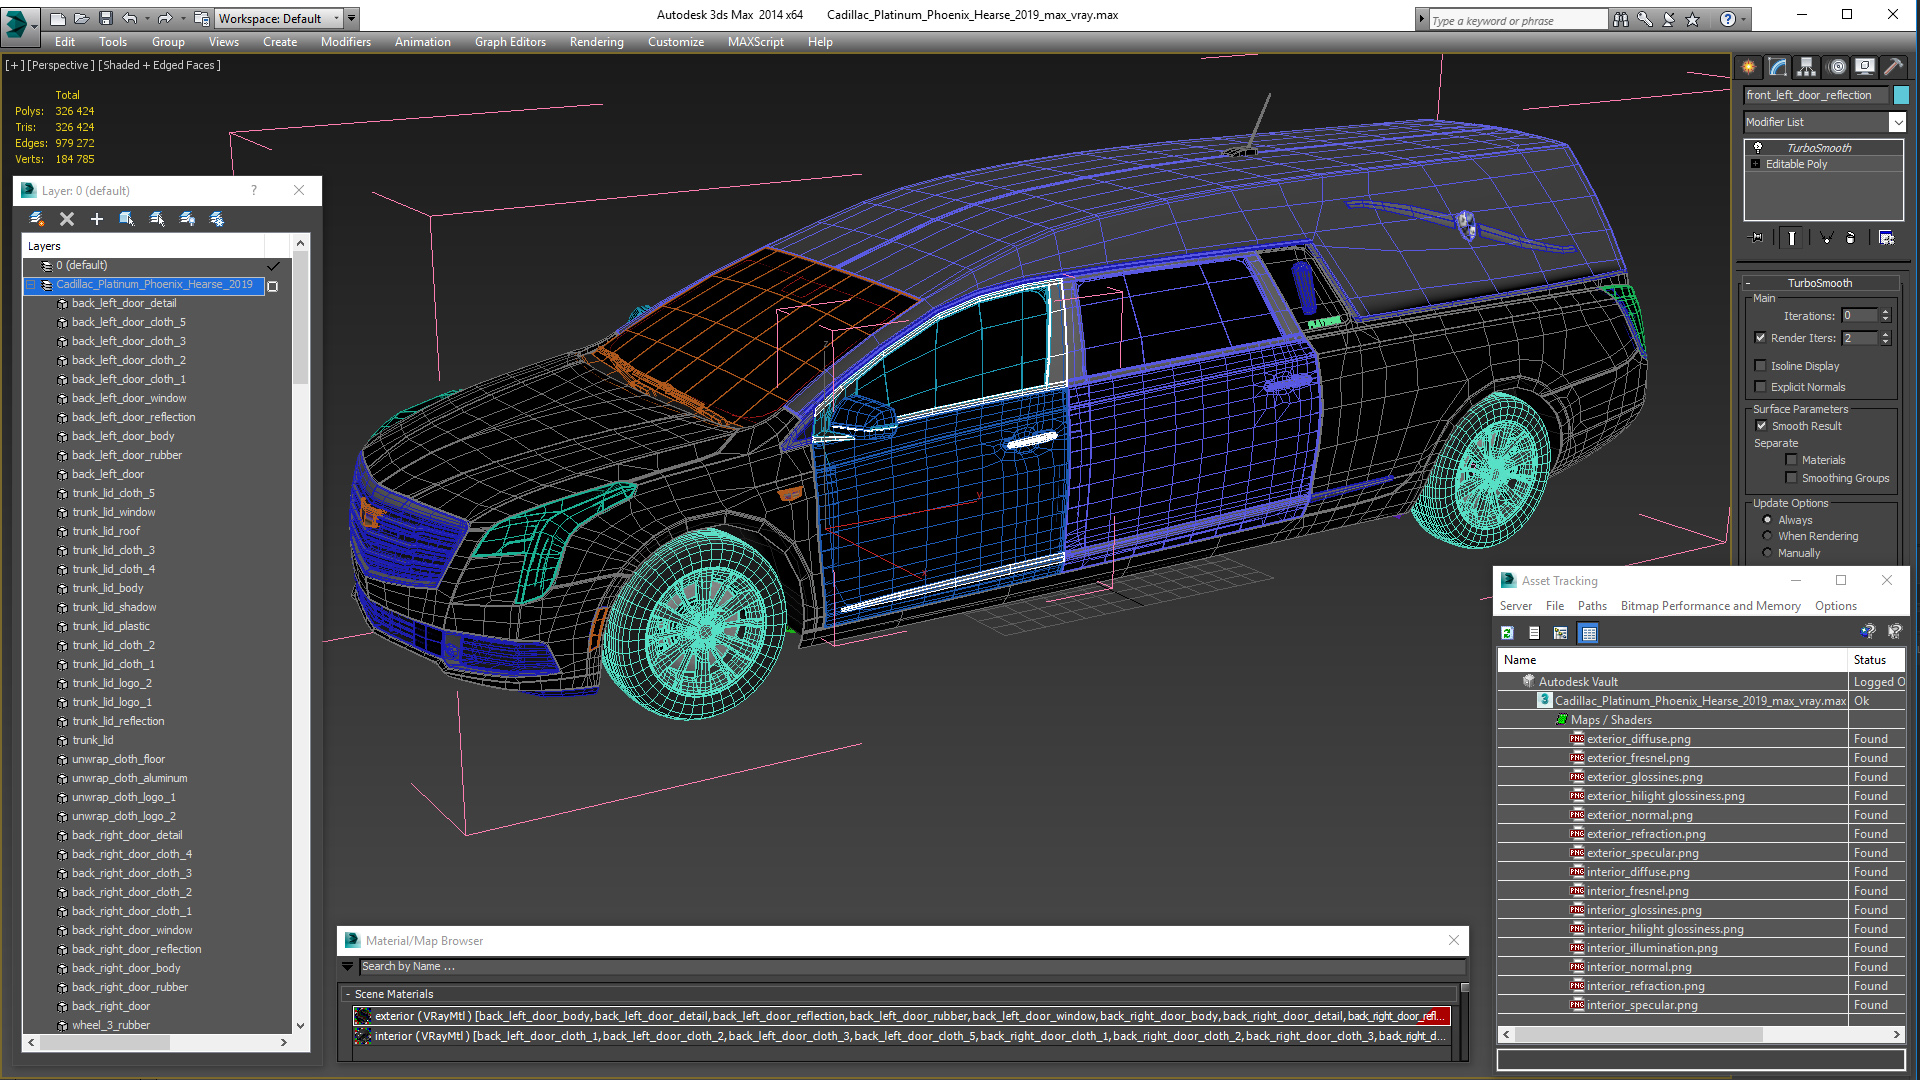The image size is (1920, 1080).
Task: Redo the action with the arrow icon
Action: (x=165, y=18)
